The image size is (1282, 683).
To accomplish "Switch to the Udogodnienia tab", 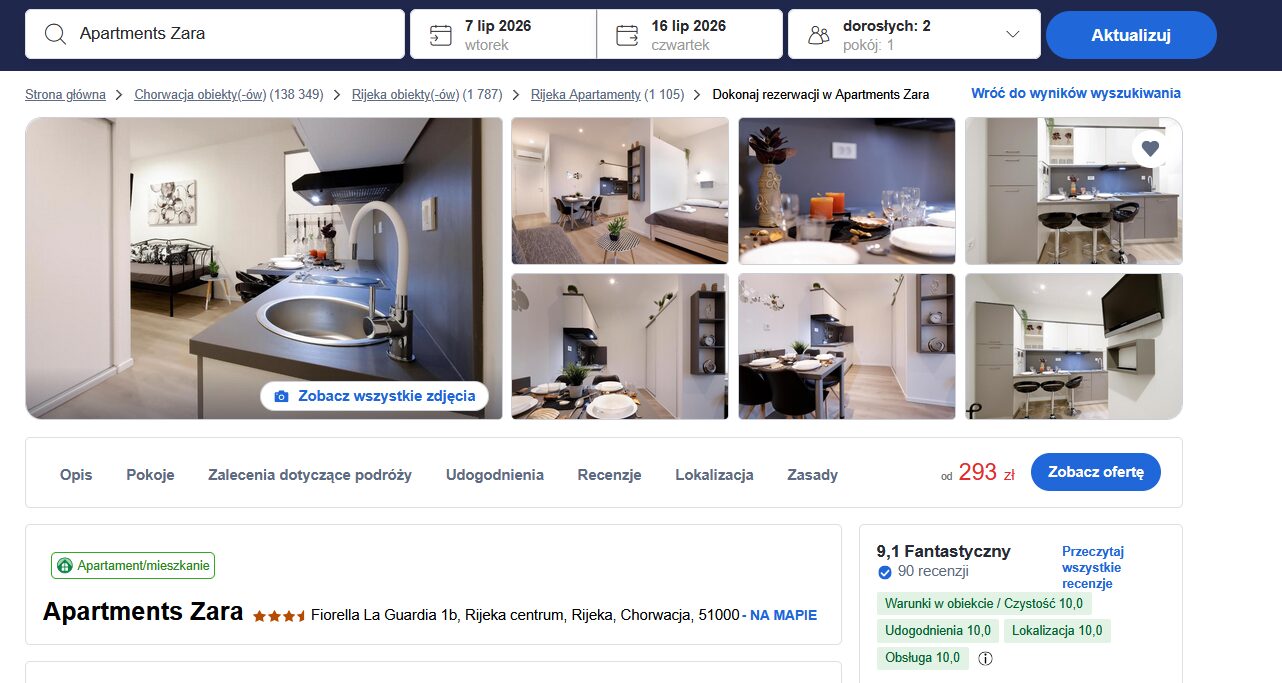I will click(x=495, y=475).
